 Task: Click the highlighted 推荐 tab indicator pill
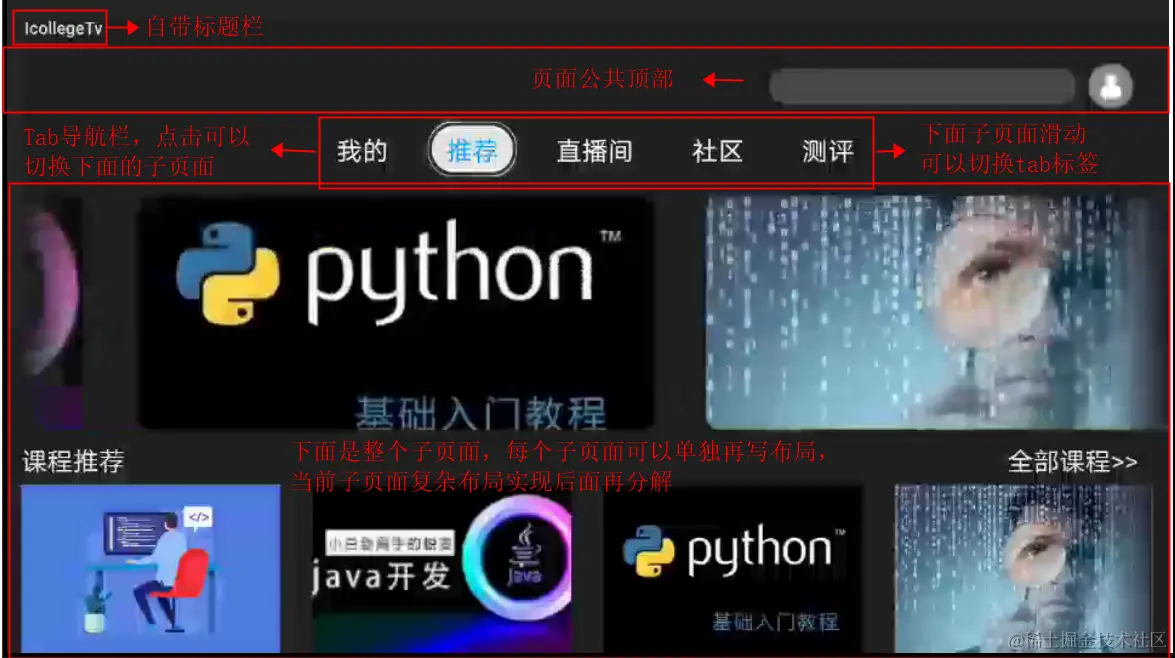(470, 151)
